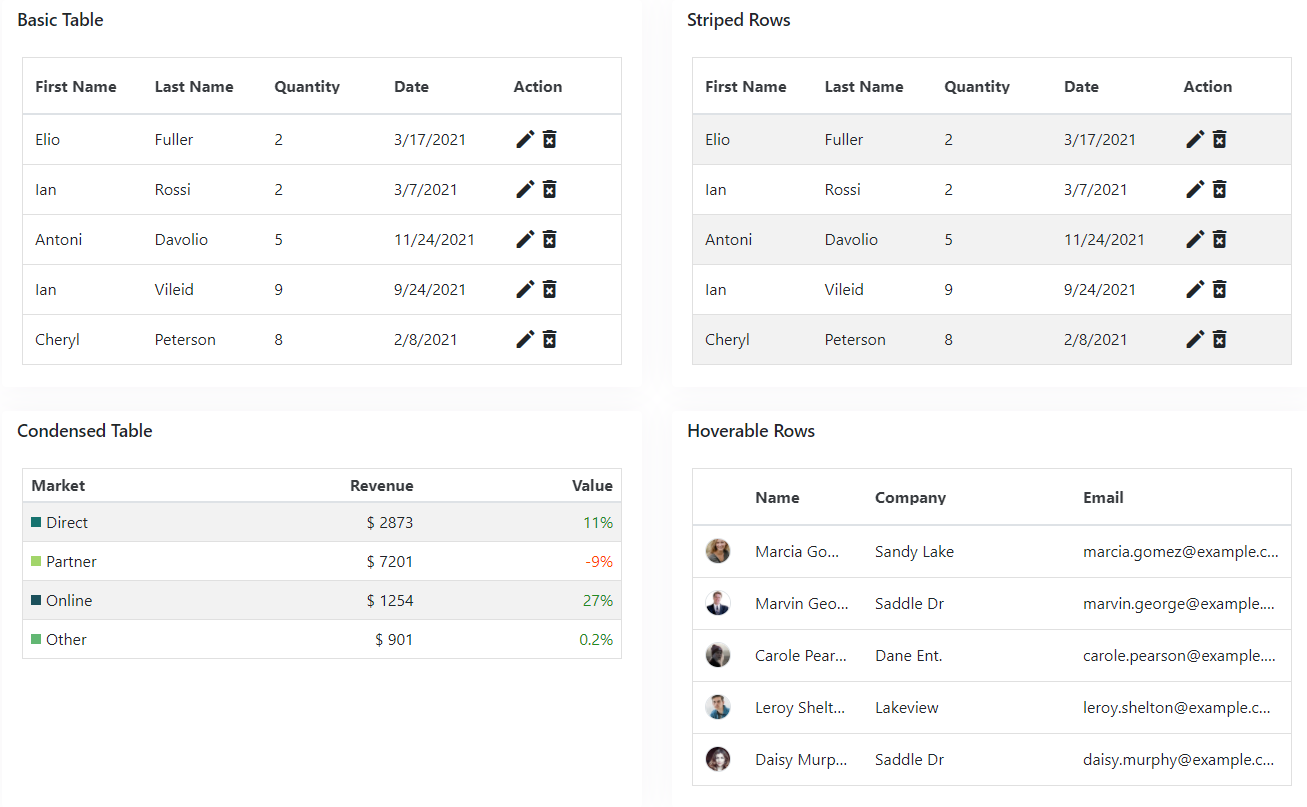Image resolution: width=1307 pixels, height=807 pixels.
Task: Delete Elio Fuller's row in Striped Rows
Action: 1220,139
